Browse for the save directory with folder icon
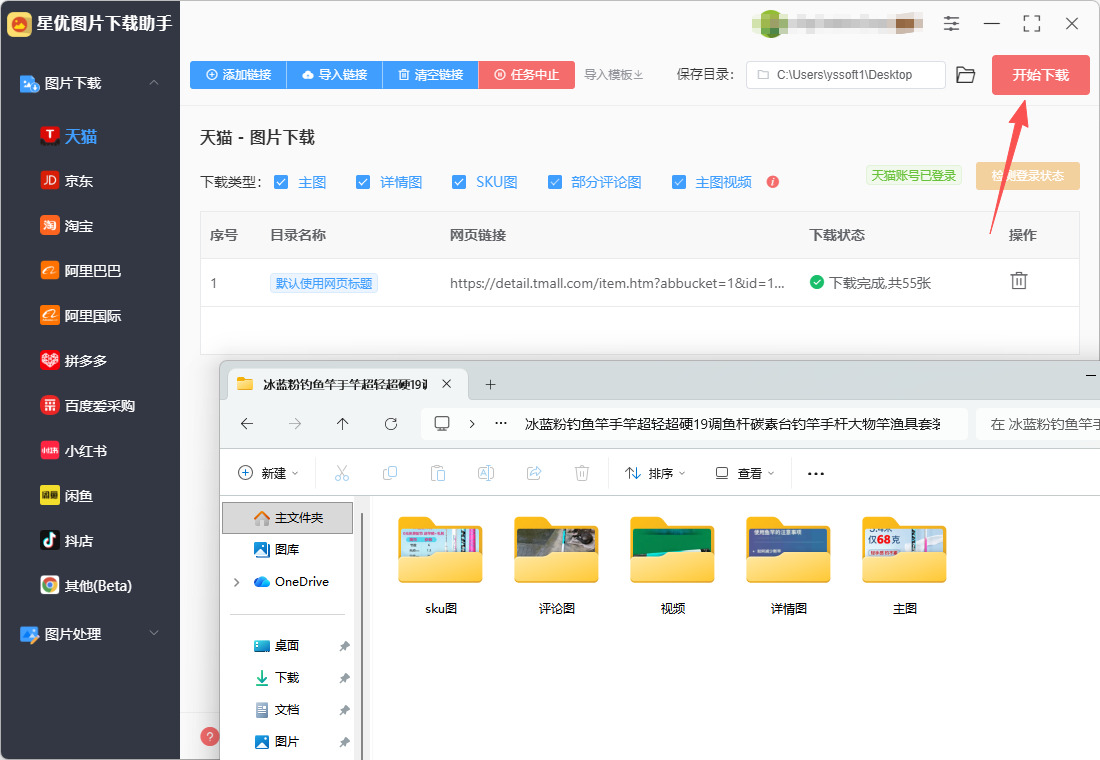The image size is (1100, 760). point(966,75)
